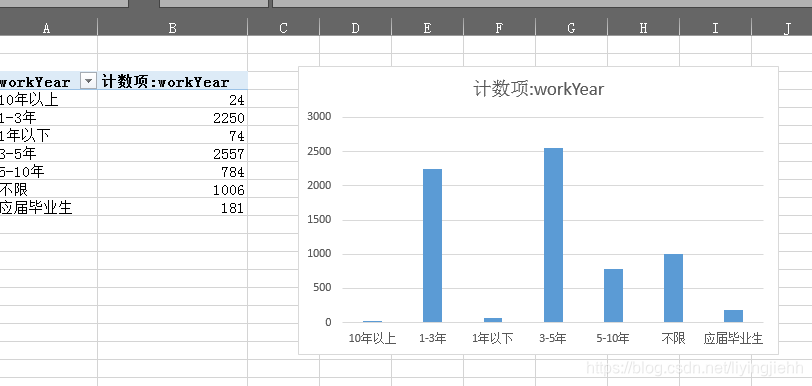Click the 500 value axis label

pos(322,288)
